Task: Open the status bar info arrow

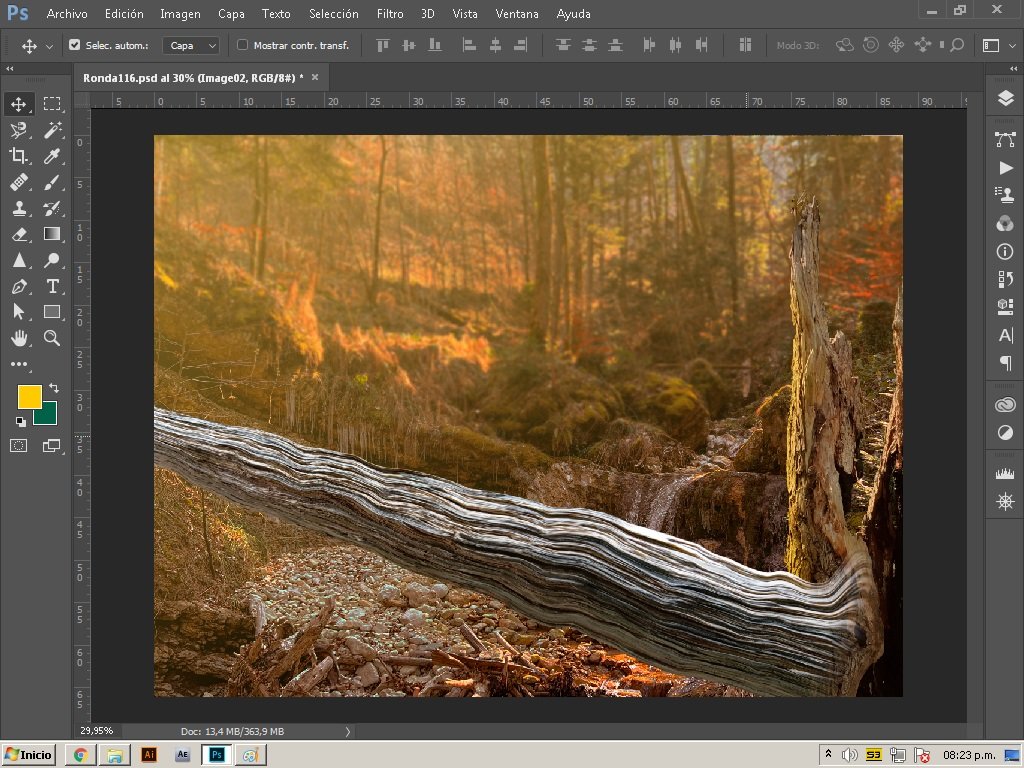Action: pyautogui.click(x=347, y=732)
